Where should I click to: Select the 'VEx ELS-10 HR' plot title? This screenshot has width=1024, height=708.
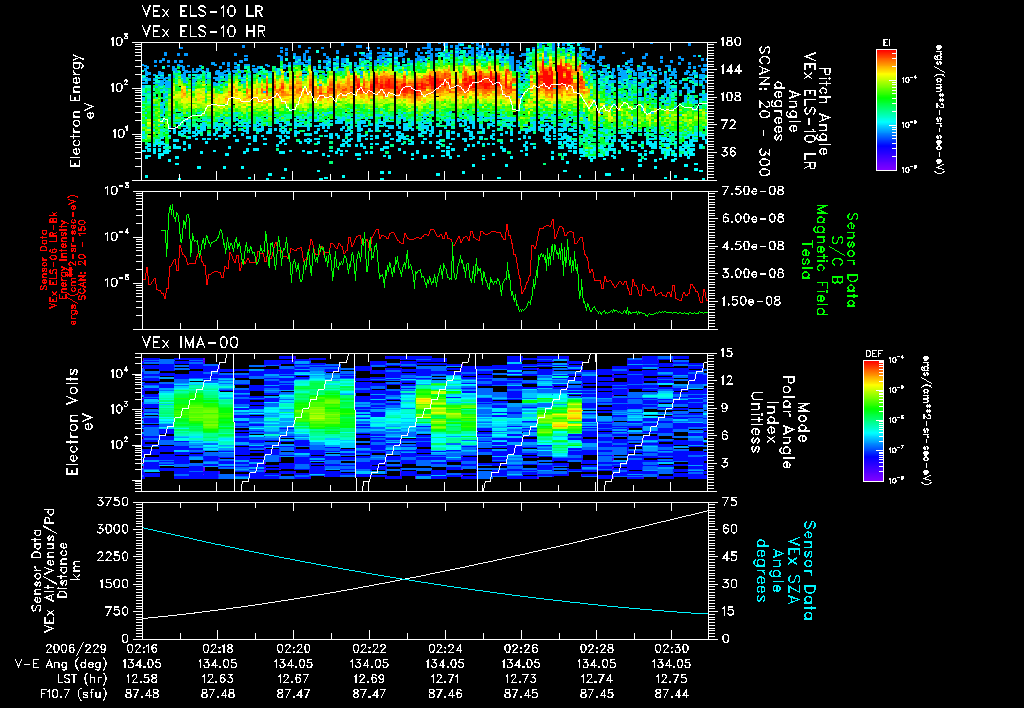pyautogui.click(x=204, y=31)
